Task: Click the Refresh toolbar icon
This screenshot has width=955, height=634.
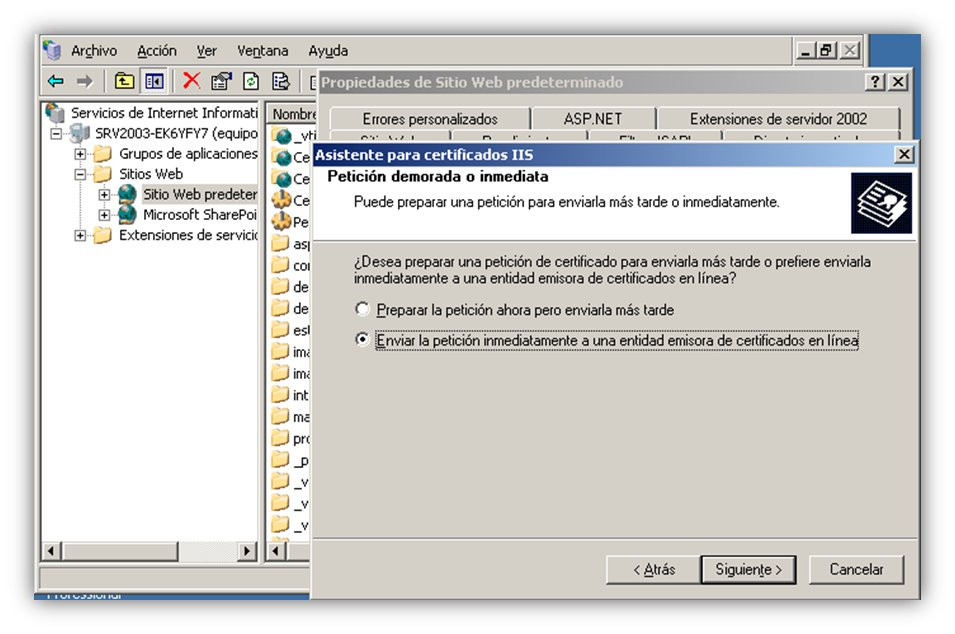Action: 251,80
